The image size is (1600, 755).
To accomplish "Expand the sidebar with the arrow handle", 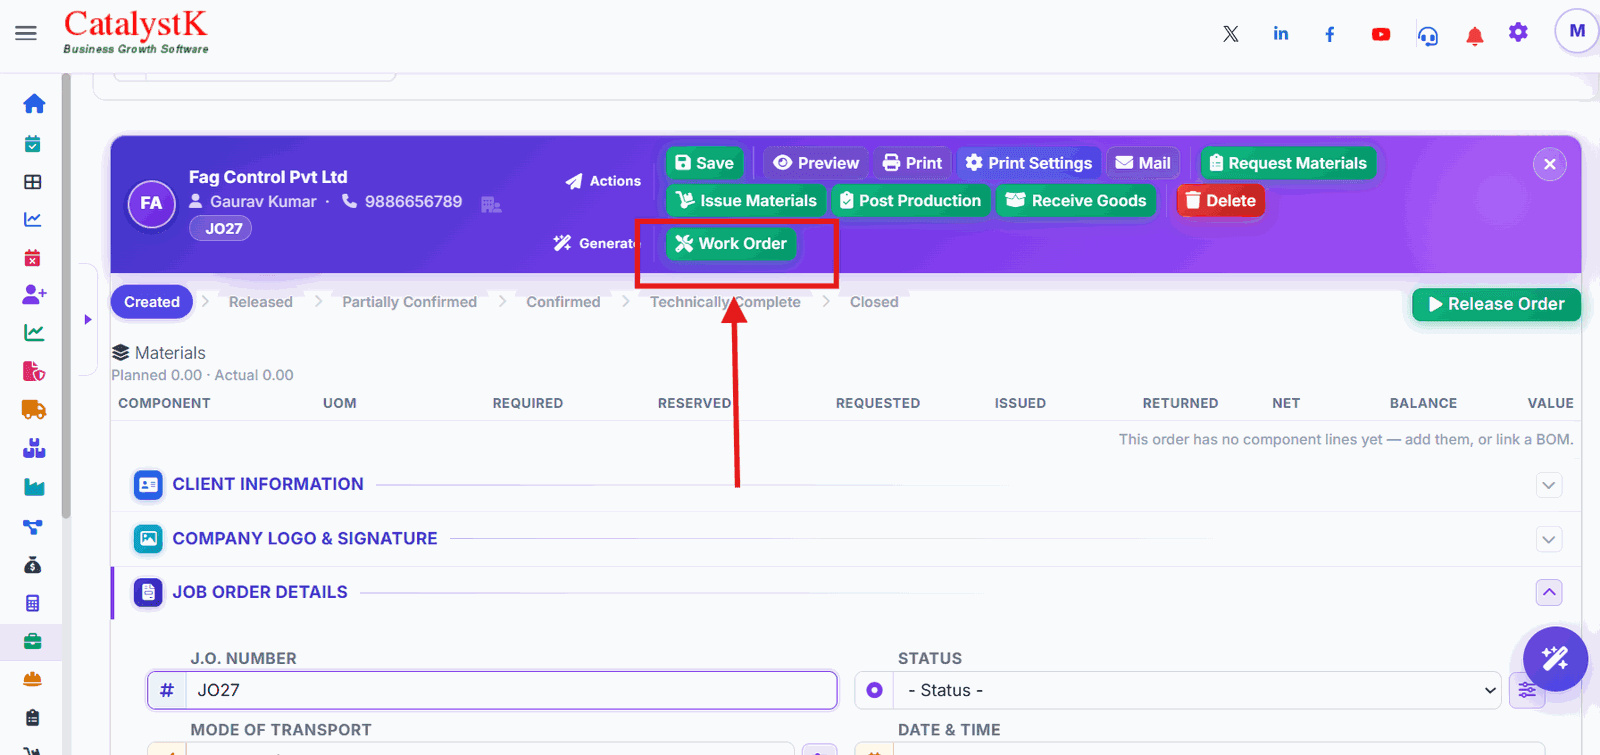I will pyautogui.click(x=88, y=320).
